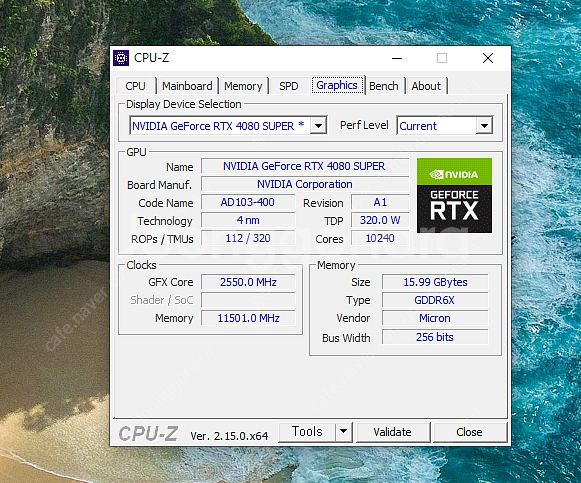The image size is (581, 483).
Task: Switch to the CPU tab
Action: click(x=135, y=86)
